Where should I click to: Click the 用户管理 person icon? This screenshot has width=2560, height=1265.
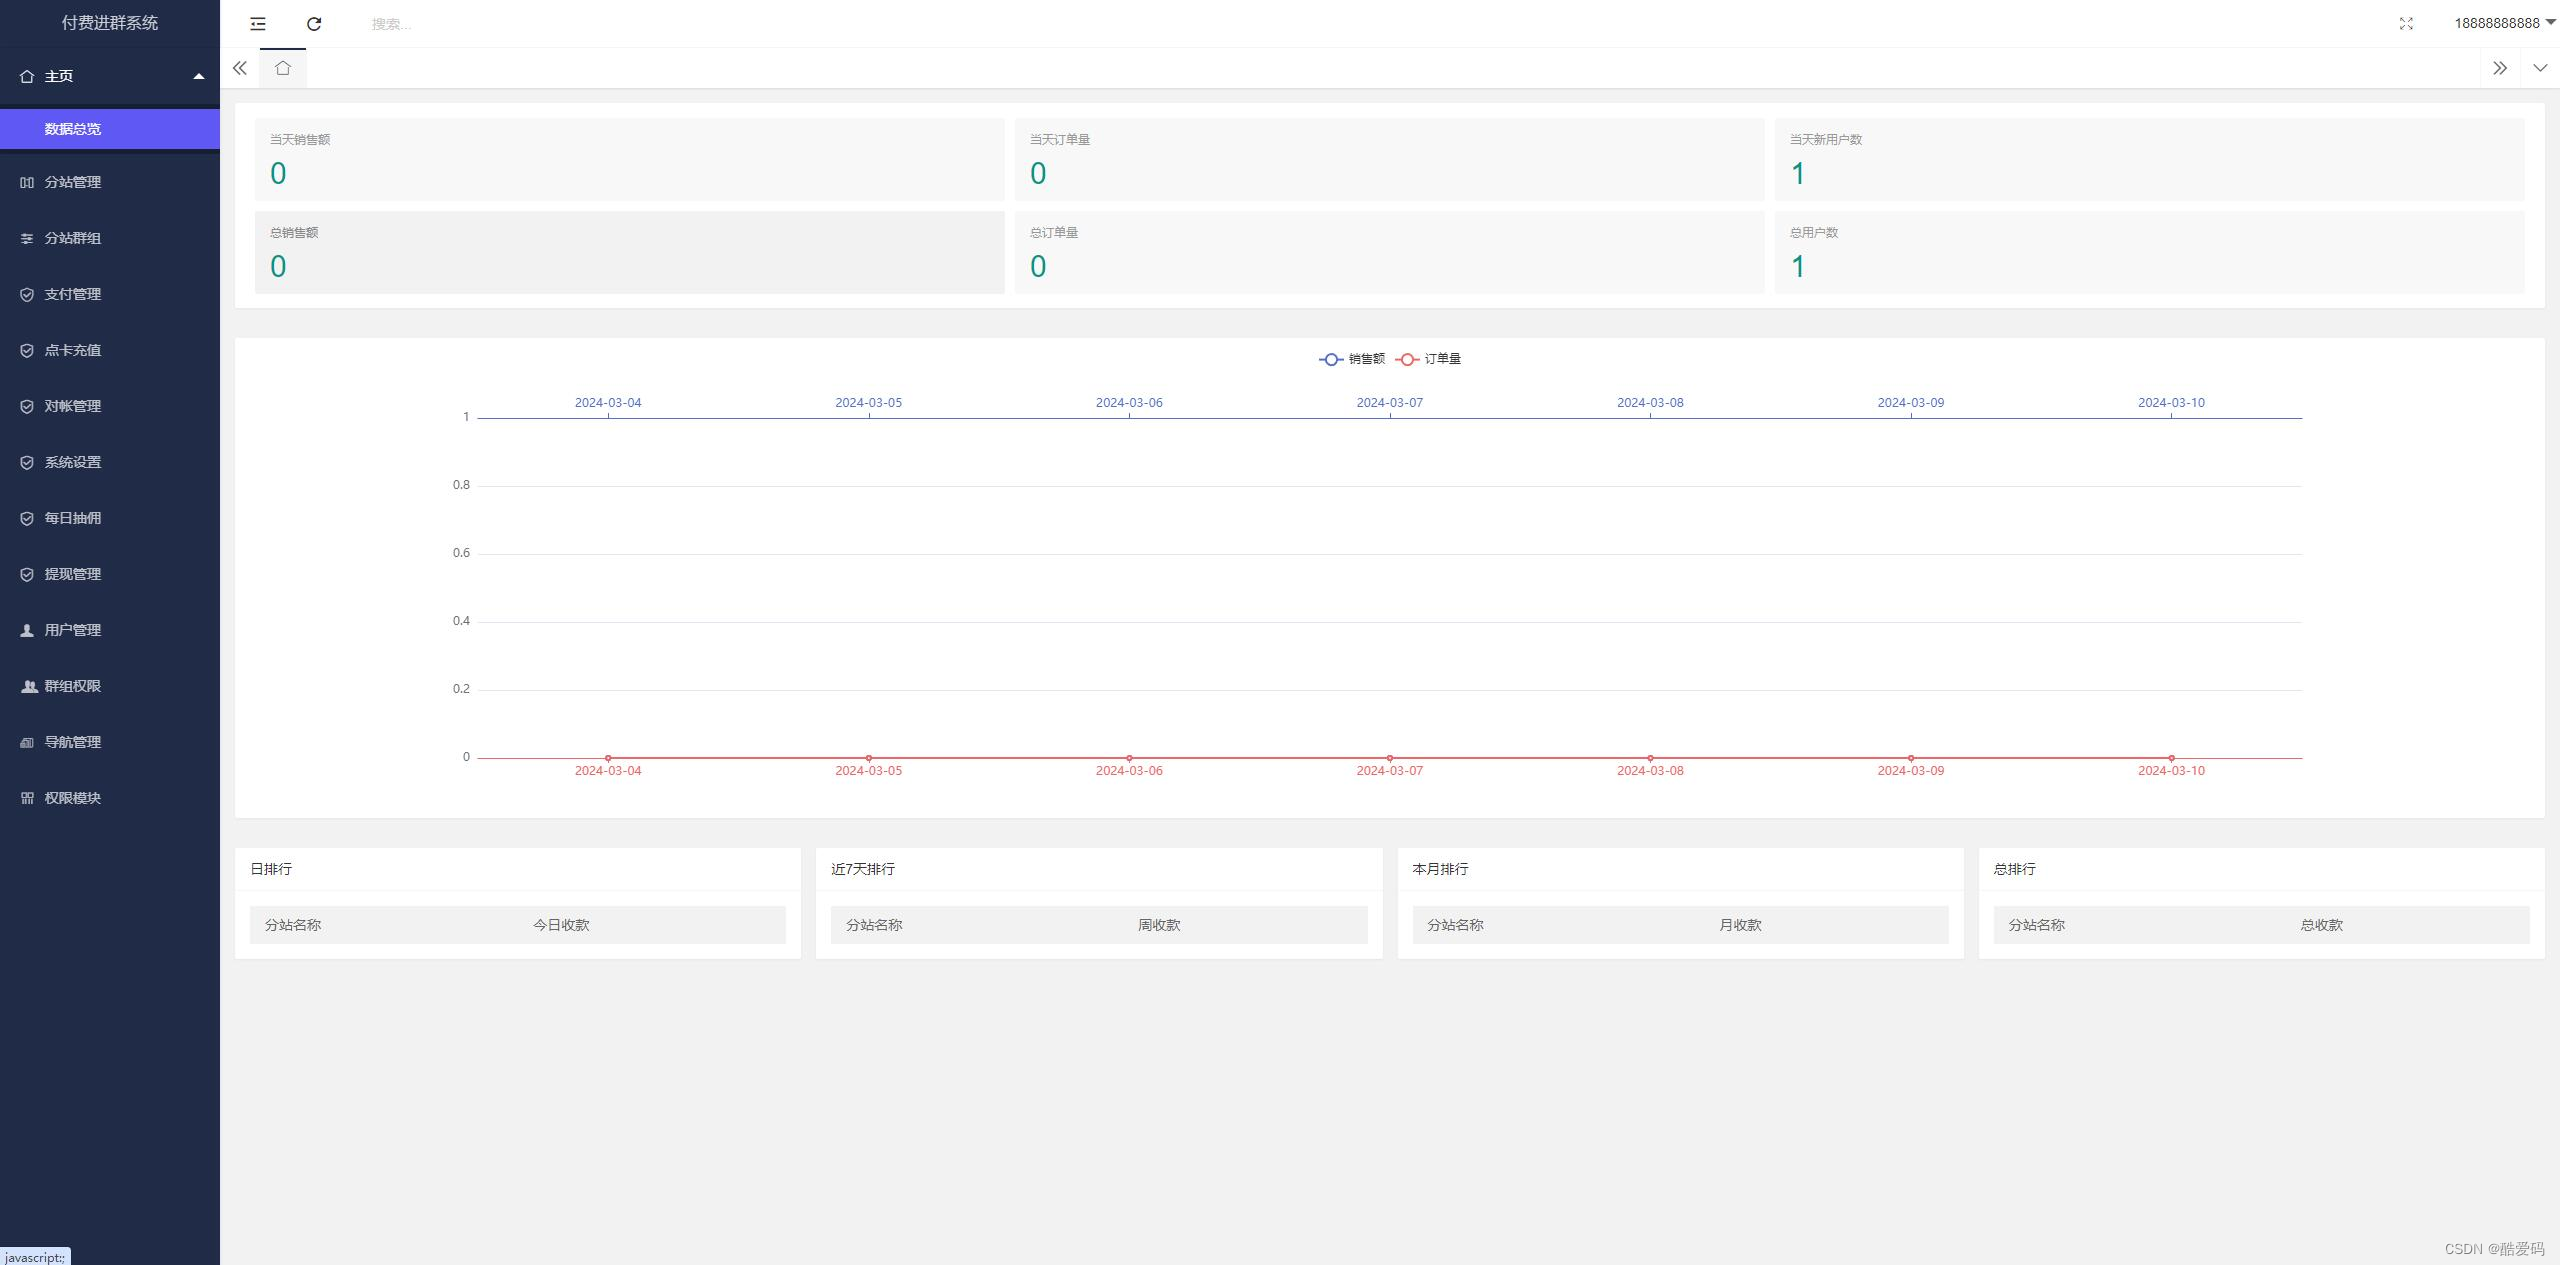[x=27, y=630]
